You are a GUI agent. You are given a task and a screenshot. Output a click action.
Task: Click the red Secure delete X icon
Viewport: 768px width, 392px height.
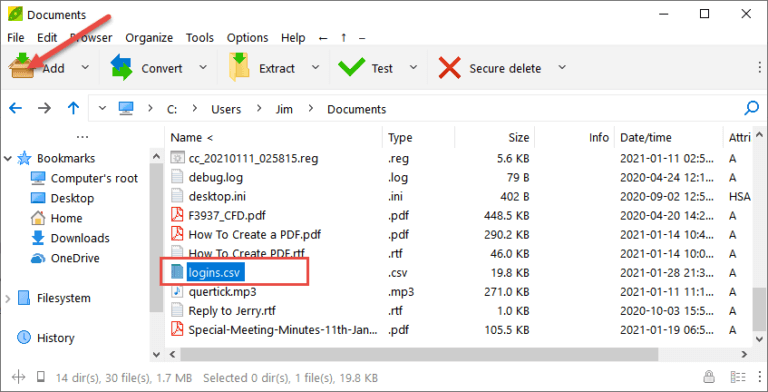click(x=450, y=68)
